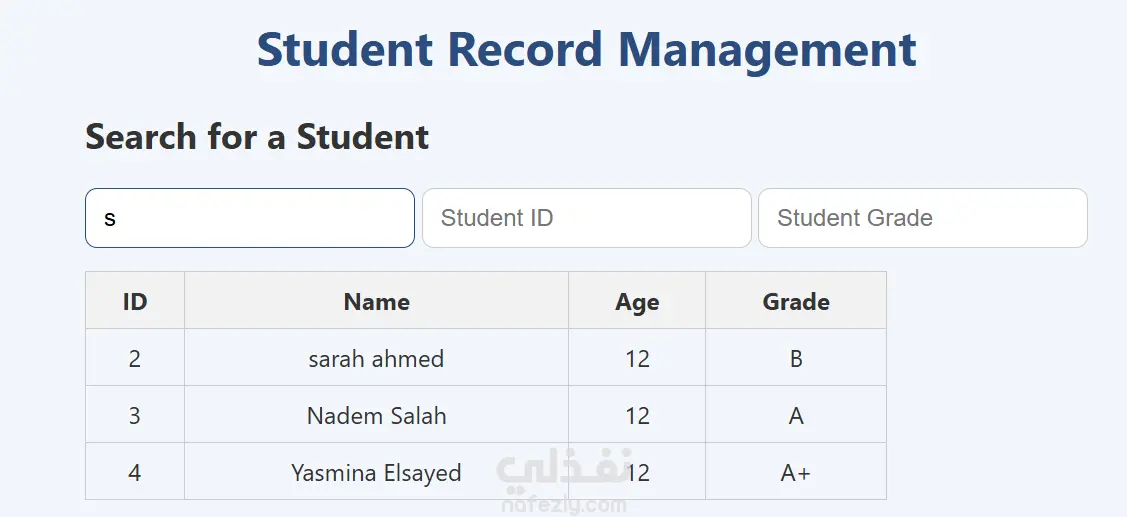Image resolution: width=1127 pixels, height=517 pixels.
Task: Click the Student Record Management title
Action: (586, 50)
